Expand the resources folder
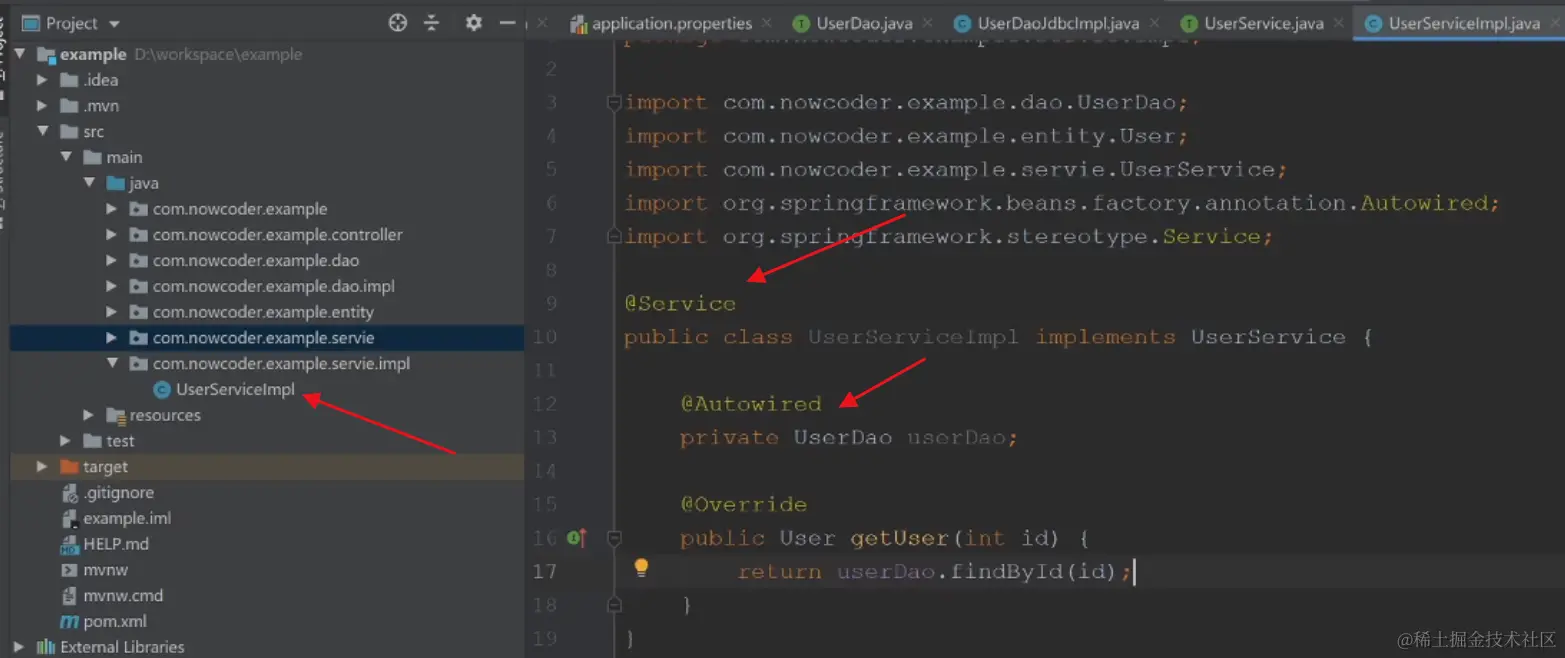 tap(89, 415)
